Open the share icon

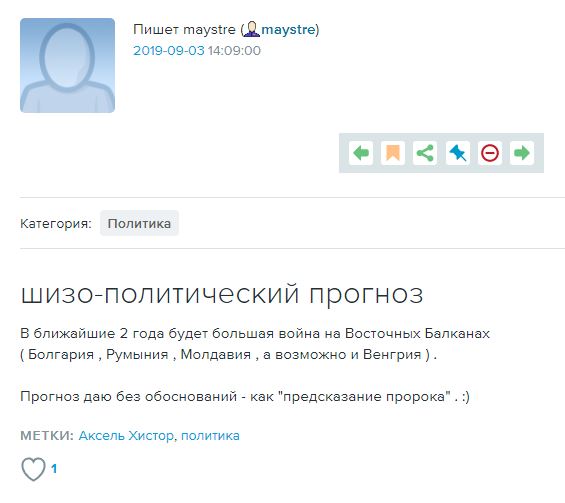pyautogui.click(x=425, y=153)
